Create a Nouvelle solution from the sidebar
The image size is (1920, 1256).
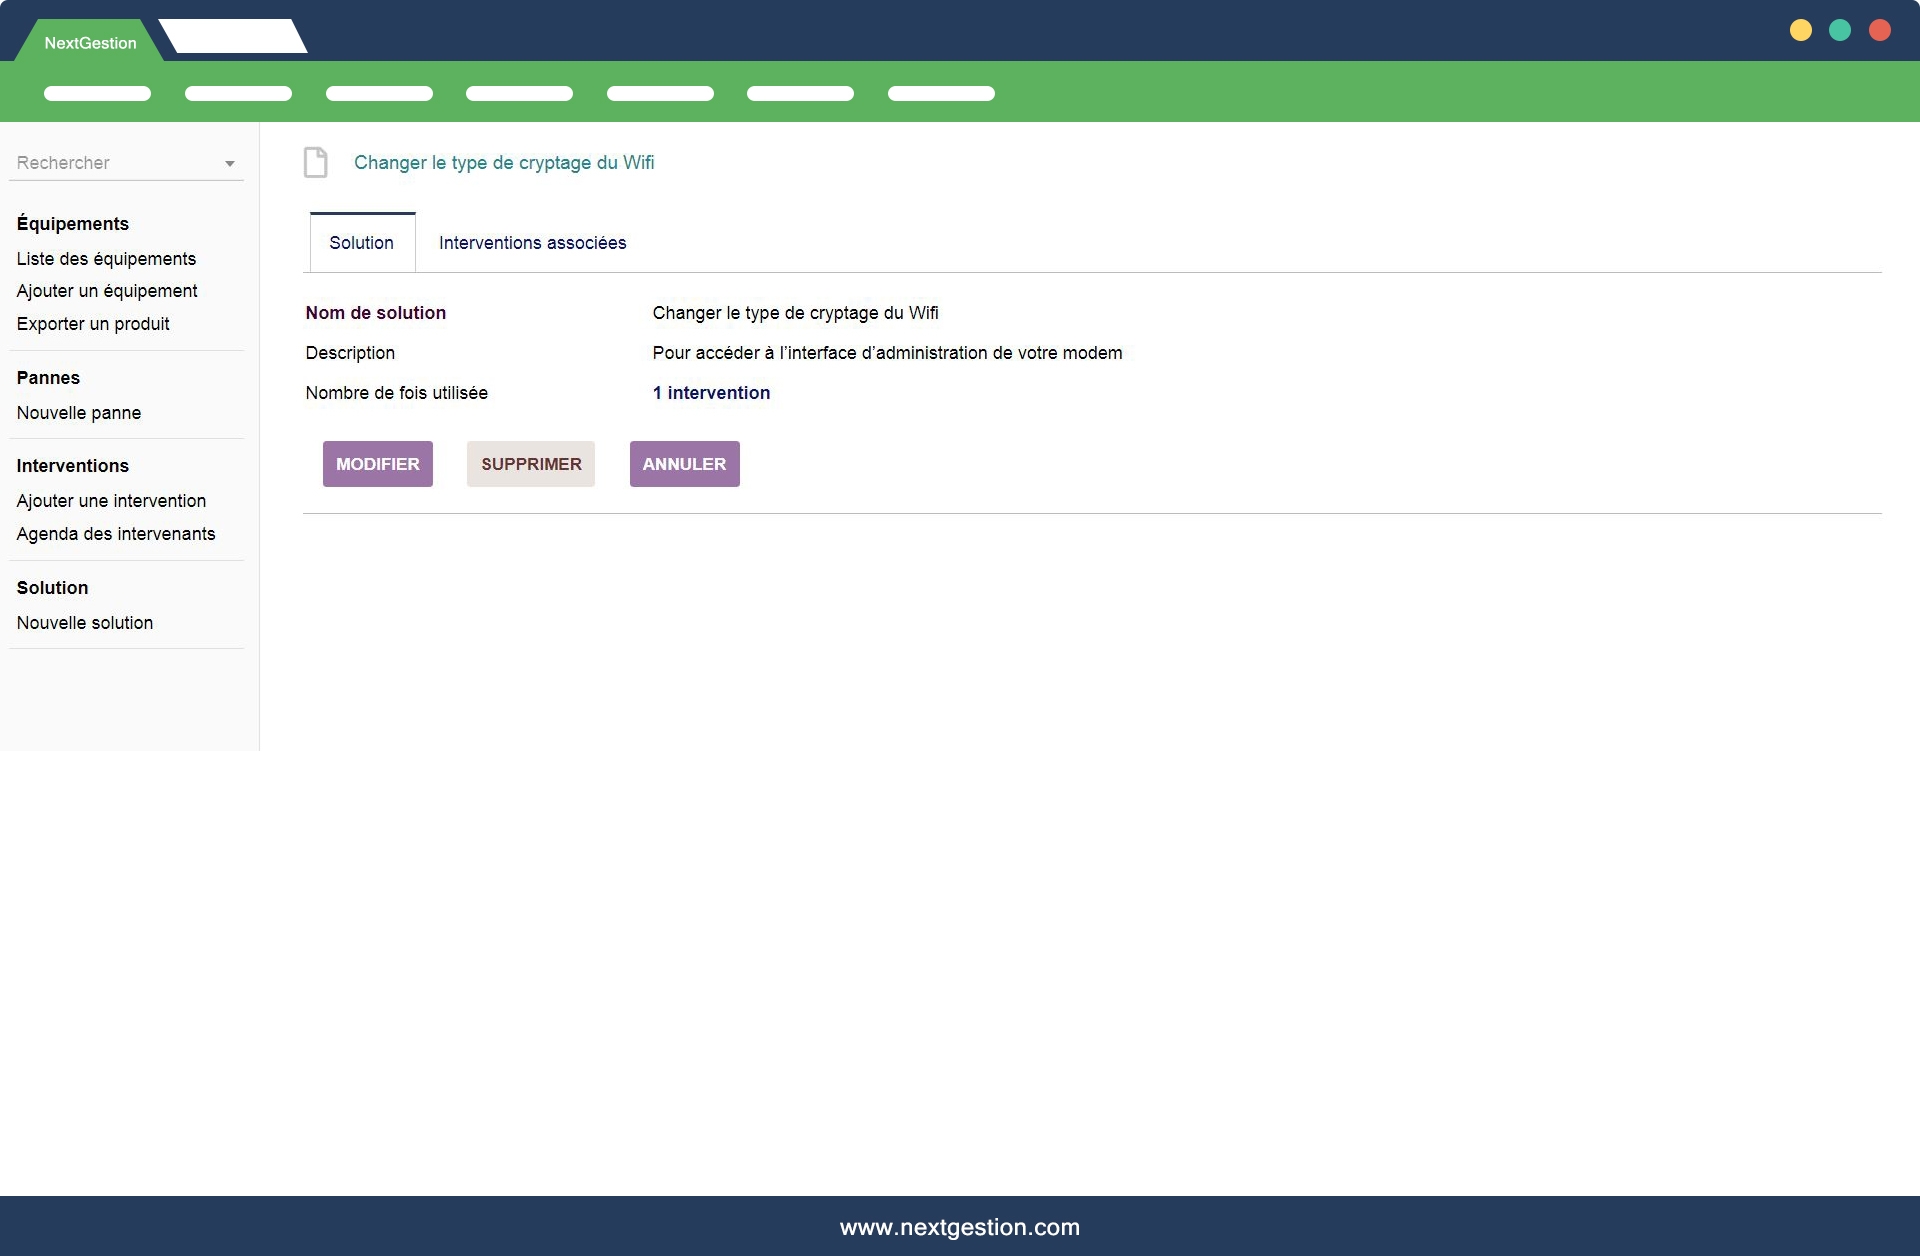85,623
